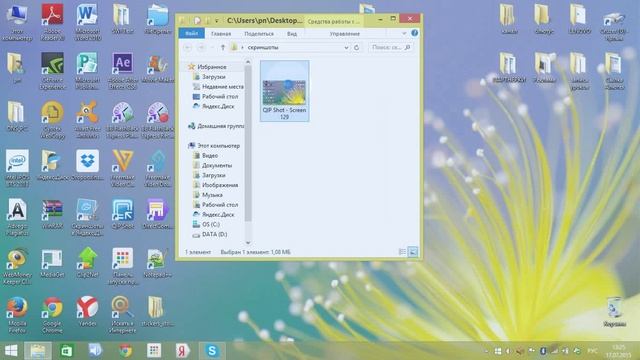
Task: Click Chrome icon on the taskbar
Action: [x=126, y=351]
